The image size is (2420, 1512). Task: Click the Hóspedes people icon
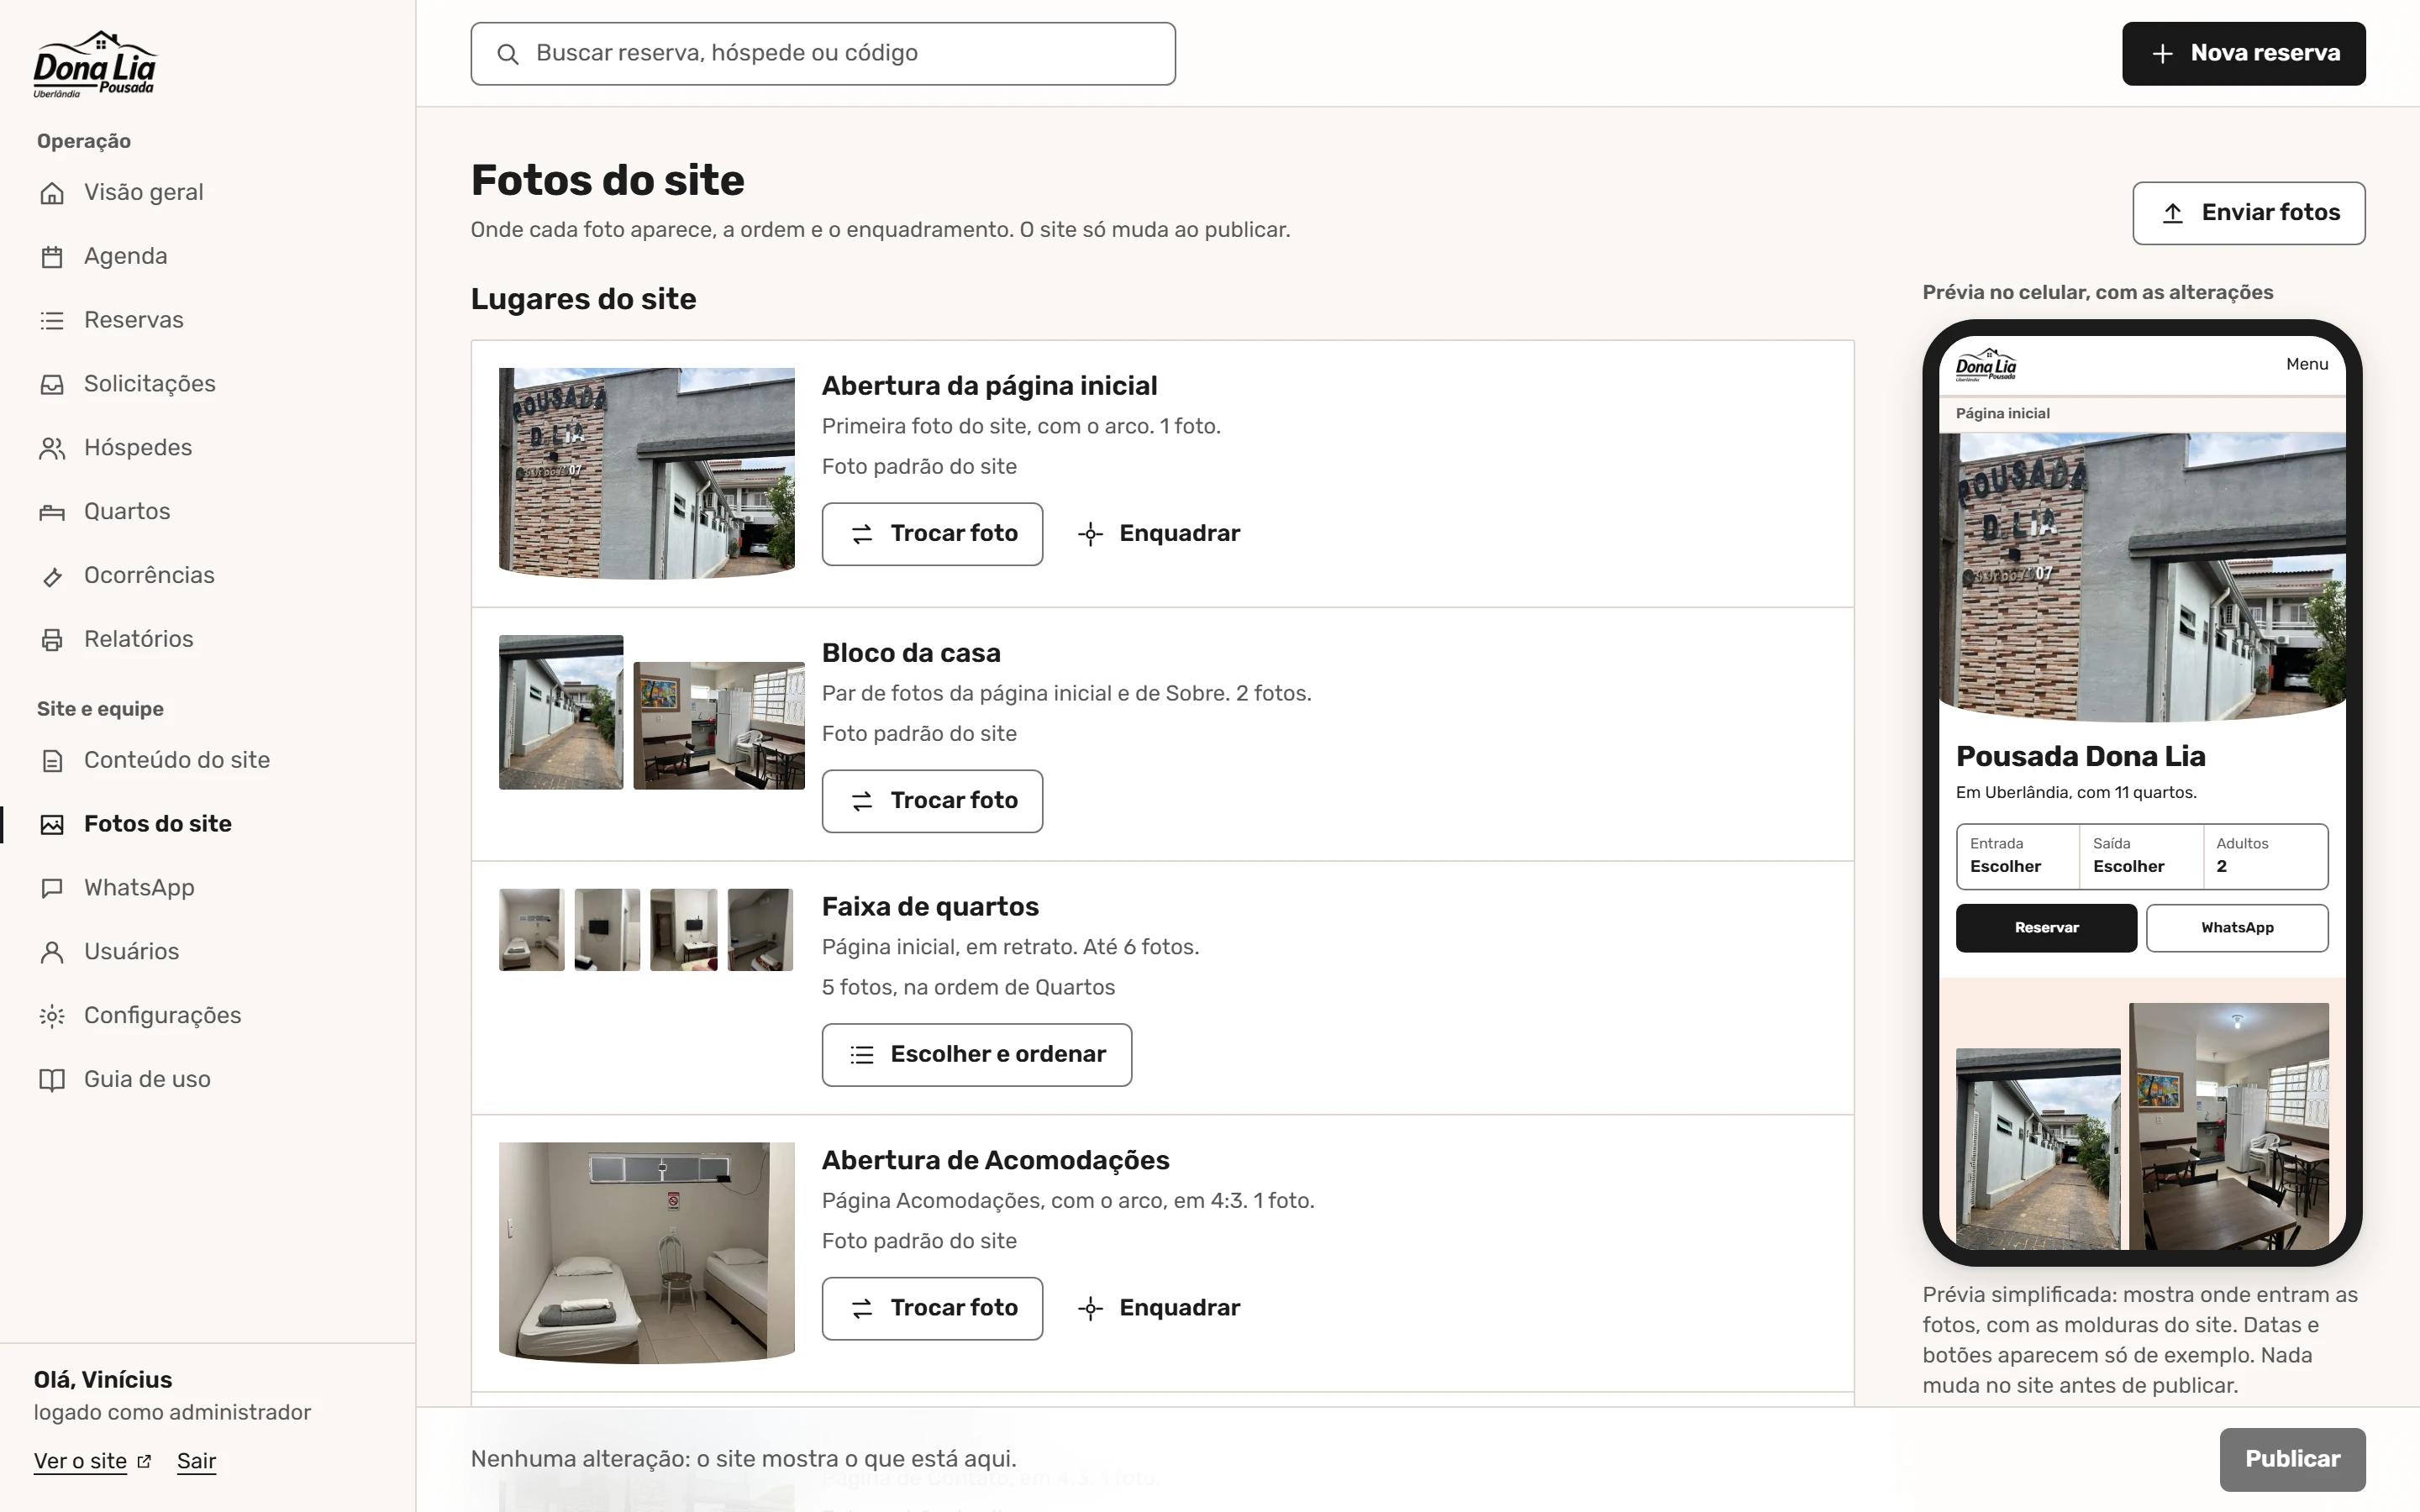click(x=52, y=449)
